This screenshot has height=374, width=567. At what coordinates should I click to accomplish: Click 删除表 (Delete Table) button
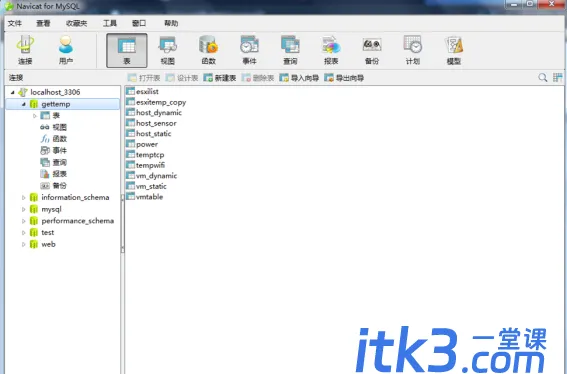[258, 78]
